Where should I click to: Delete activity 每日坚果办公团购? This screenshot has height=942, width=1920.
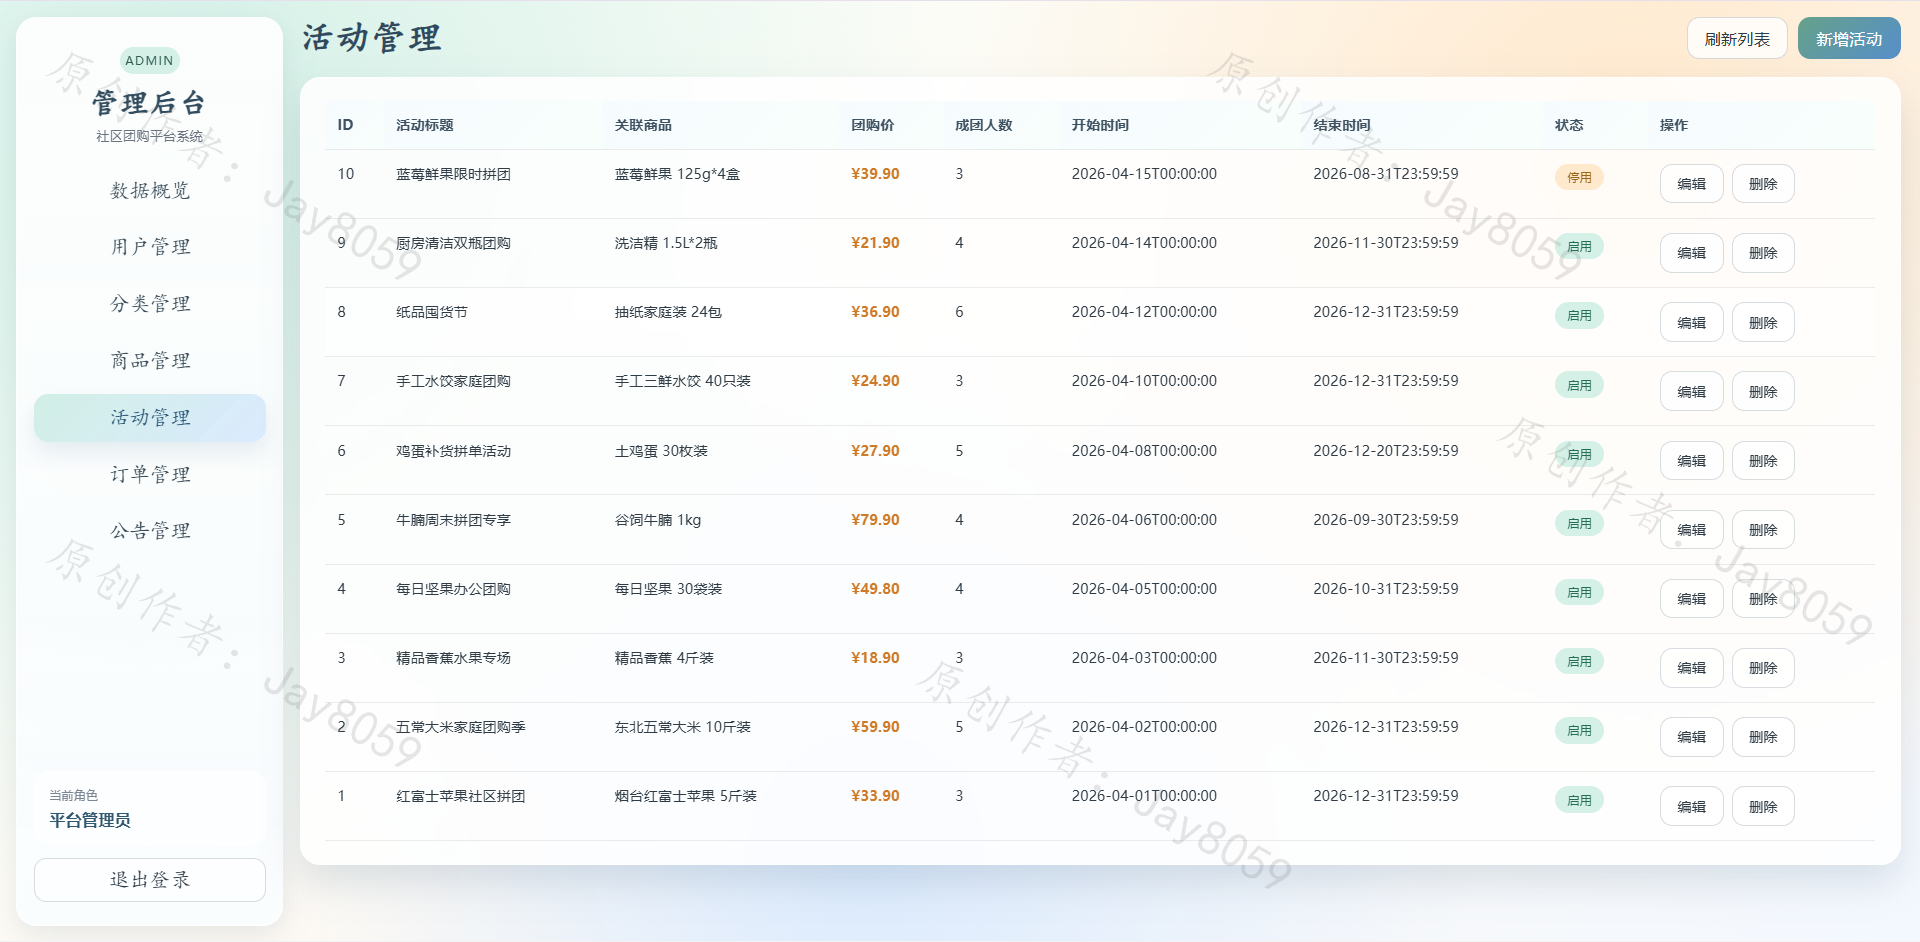click(1763, 599)
